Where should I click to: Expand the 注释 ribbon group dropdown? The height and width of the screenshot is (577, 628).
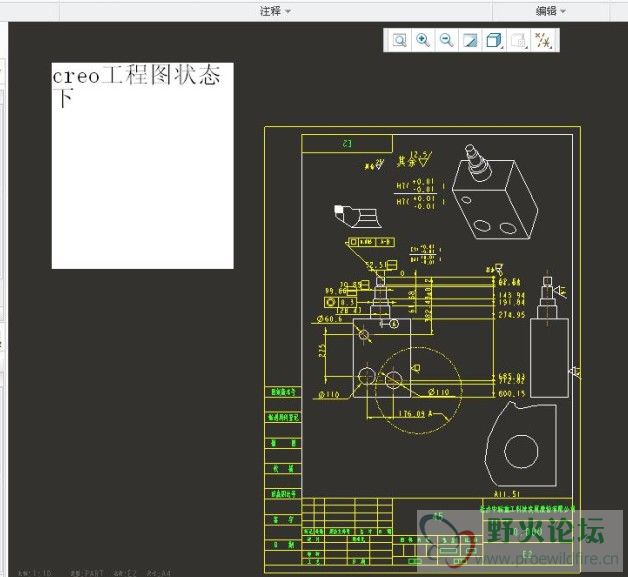275,11
